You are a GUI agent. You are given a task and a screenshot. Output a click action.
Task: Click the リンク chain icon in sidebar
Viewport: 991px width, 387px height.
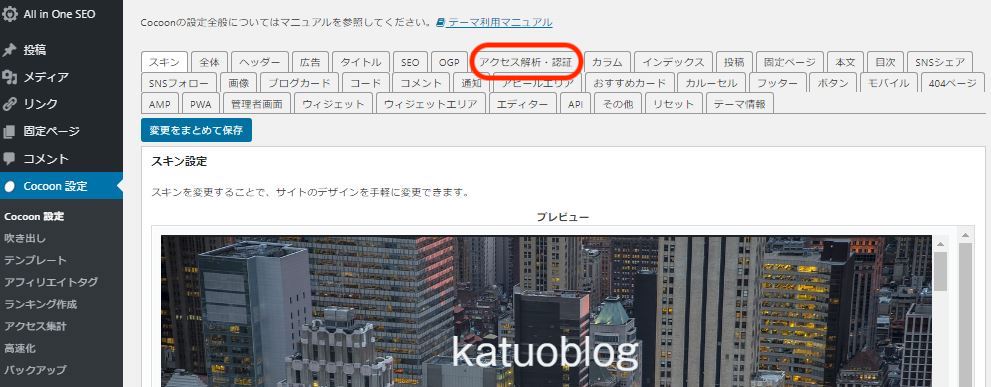pos(9,104)
